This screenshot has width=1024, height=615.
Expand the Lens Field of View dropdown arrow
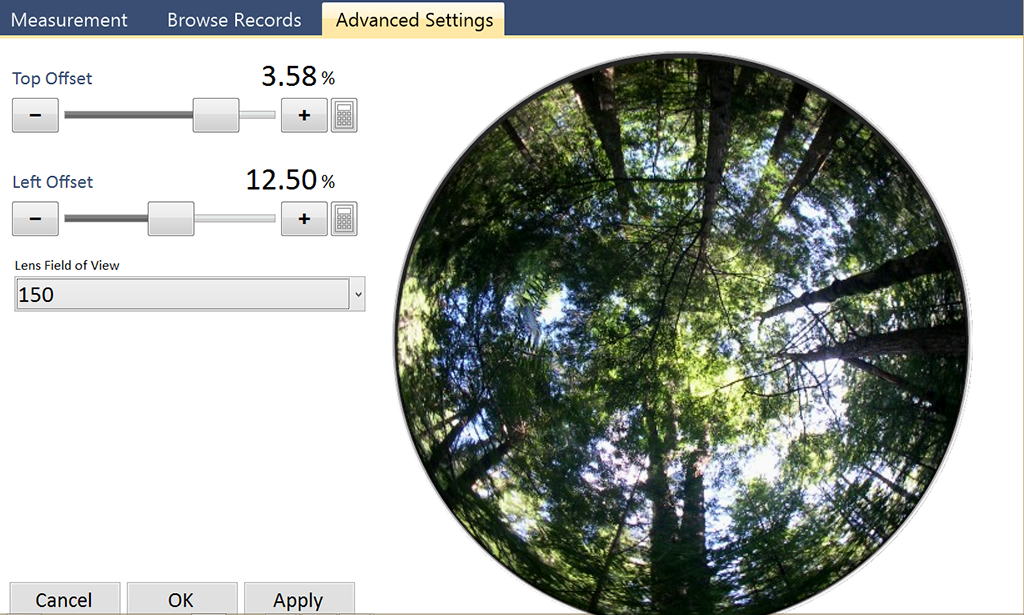point(358,294)
